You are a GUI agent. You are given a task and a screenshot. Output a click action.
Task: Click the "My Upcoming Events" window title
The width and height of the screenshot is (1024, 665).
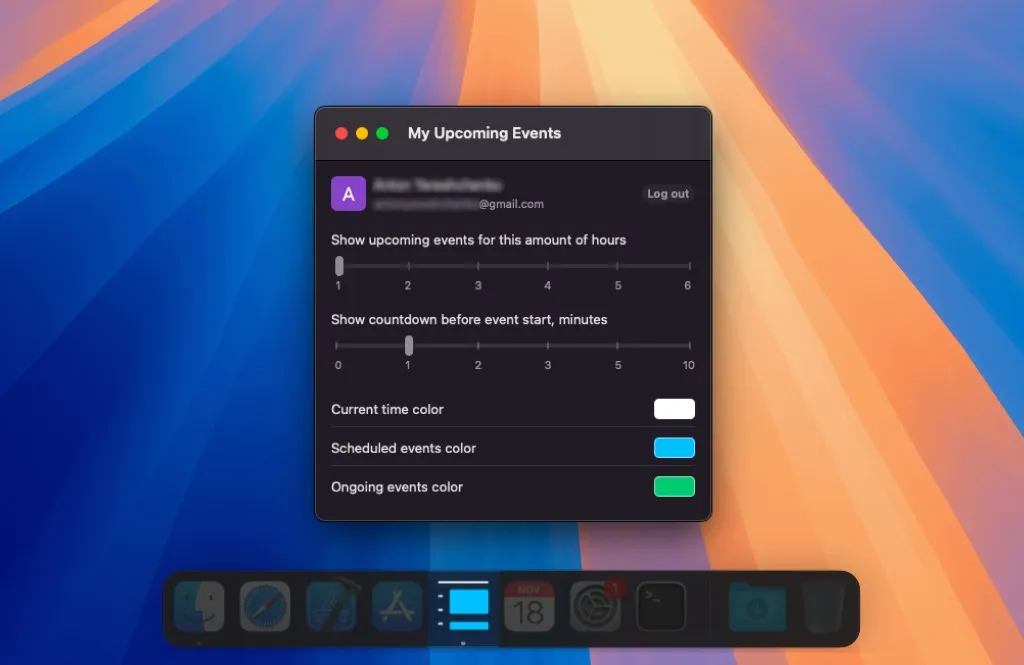pyautogui.click(x=485, y=133)
